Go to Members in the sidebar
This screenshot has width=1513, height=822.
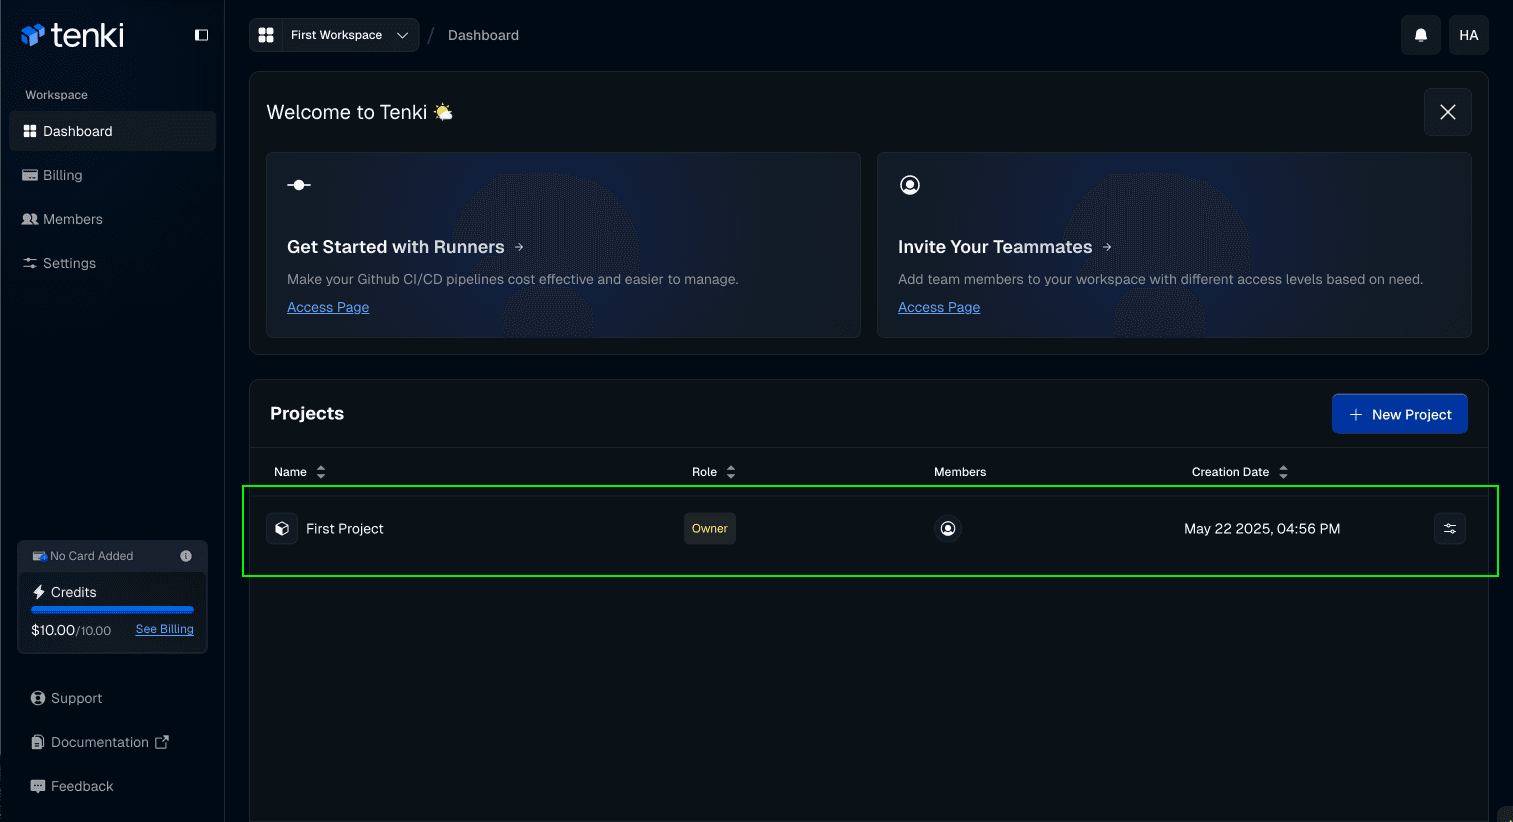pyautogui.click(x=112, y=219)
